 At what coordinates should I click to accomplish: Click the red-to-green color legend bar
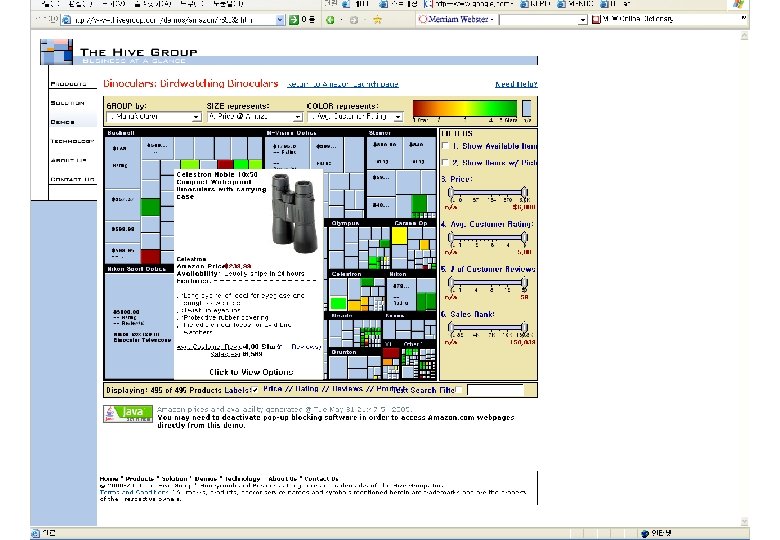click(465, 108)
